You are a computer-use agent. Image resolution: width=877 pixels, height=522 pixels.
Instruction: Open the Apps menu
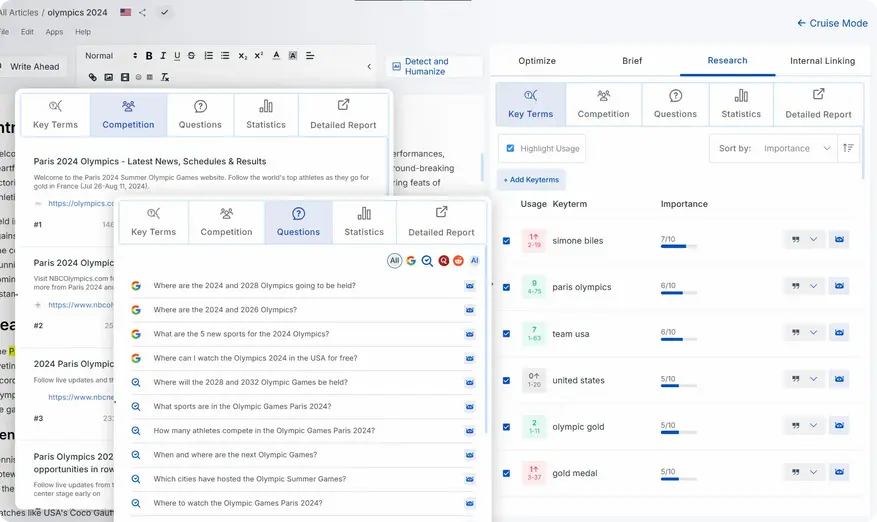coord(54,32)
